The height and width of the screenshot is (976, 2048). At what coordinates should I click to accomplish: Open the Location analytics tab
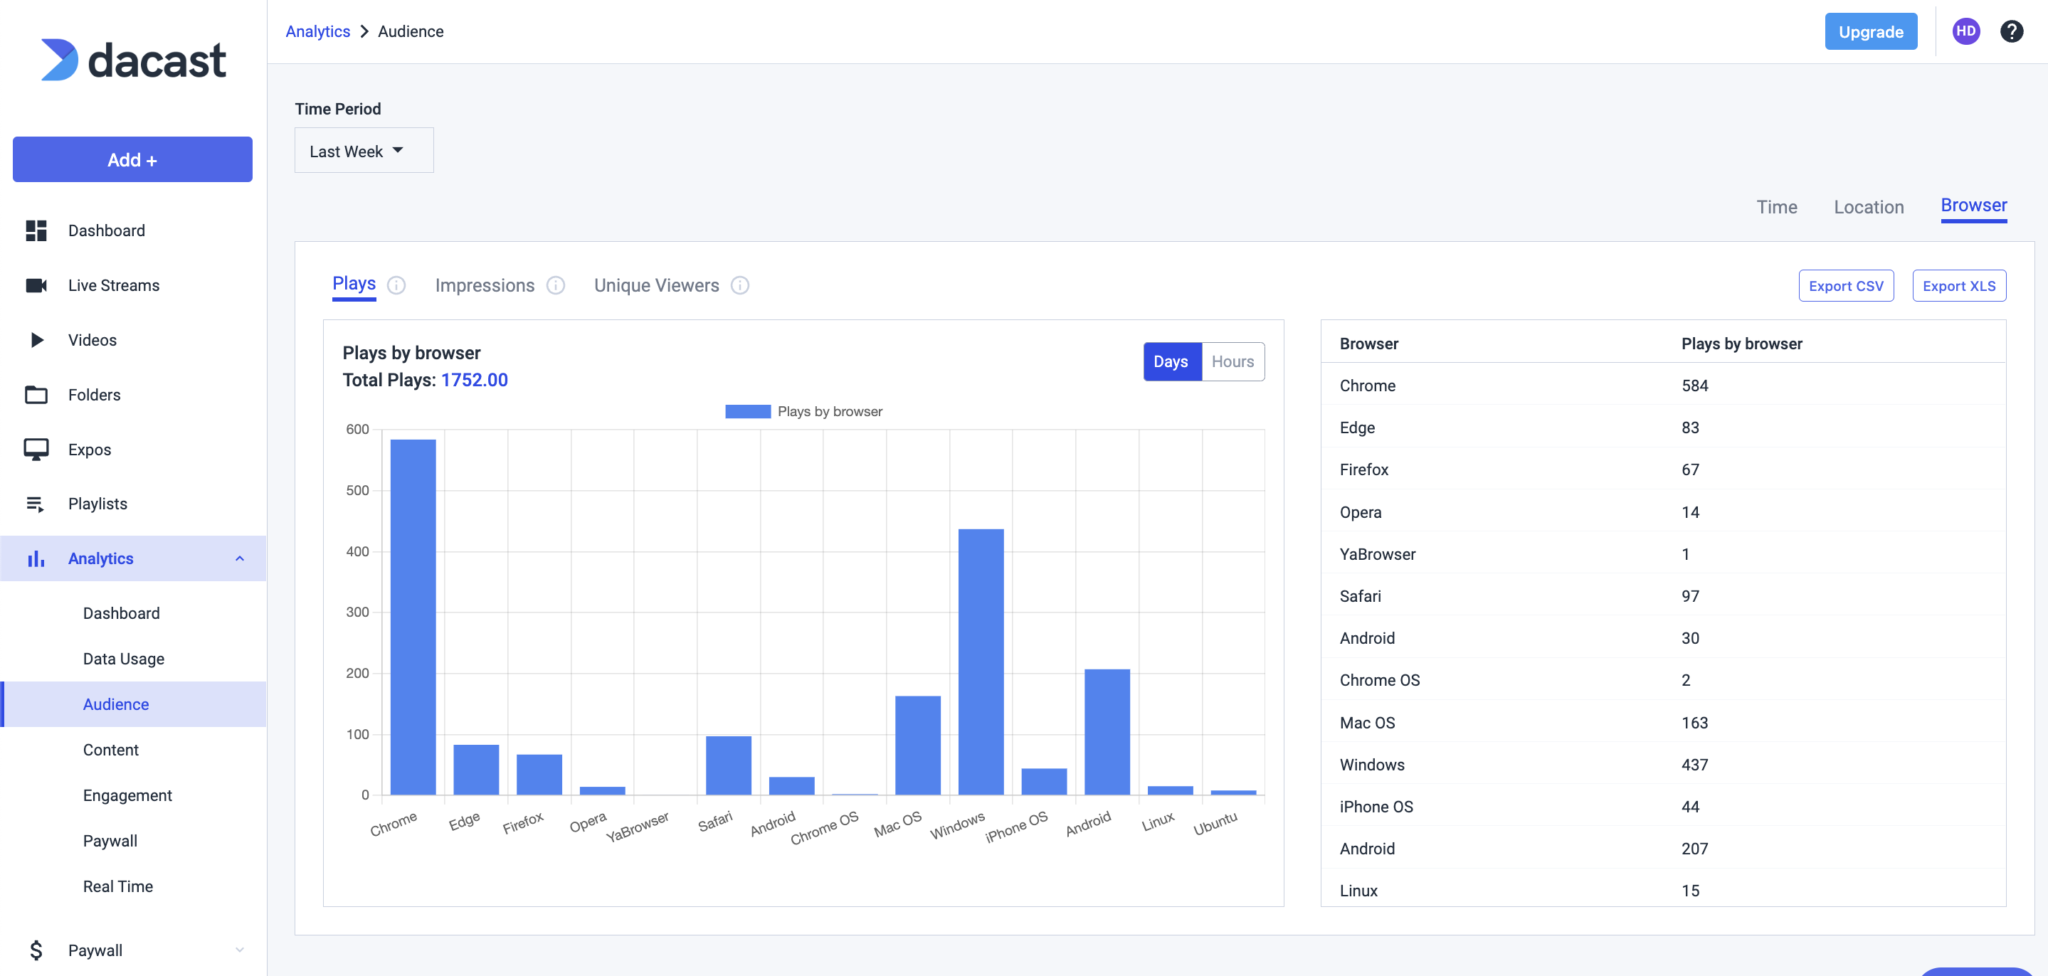point(1868,207)
